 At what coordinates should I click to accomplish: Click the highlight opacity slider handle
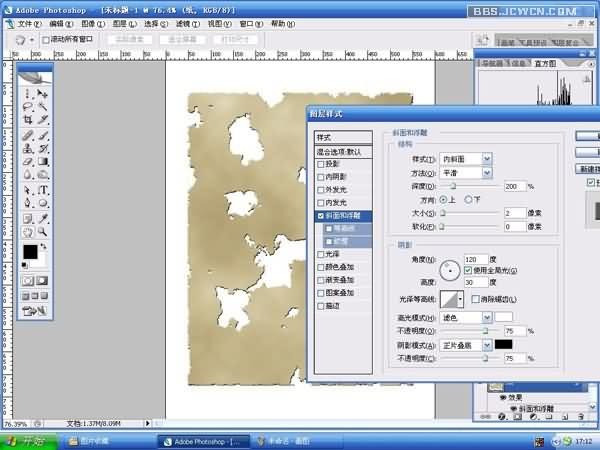[485, 331]
